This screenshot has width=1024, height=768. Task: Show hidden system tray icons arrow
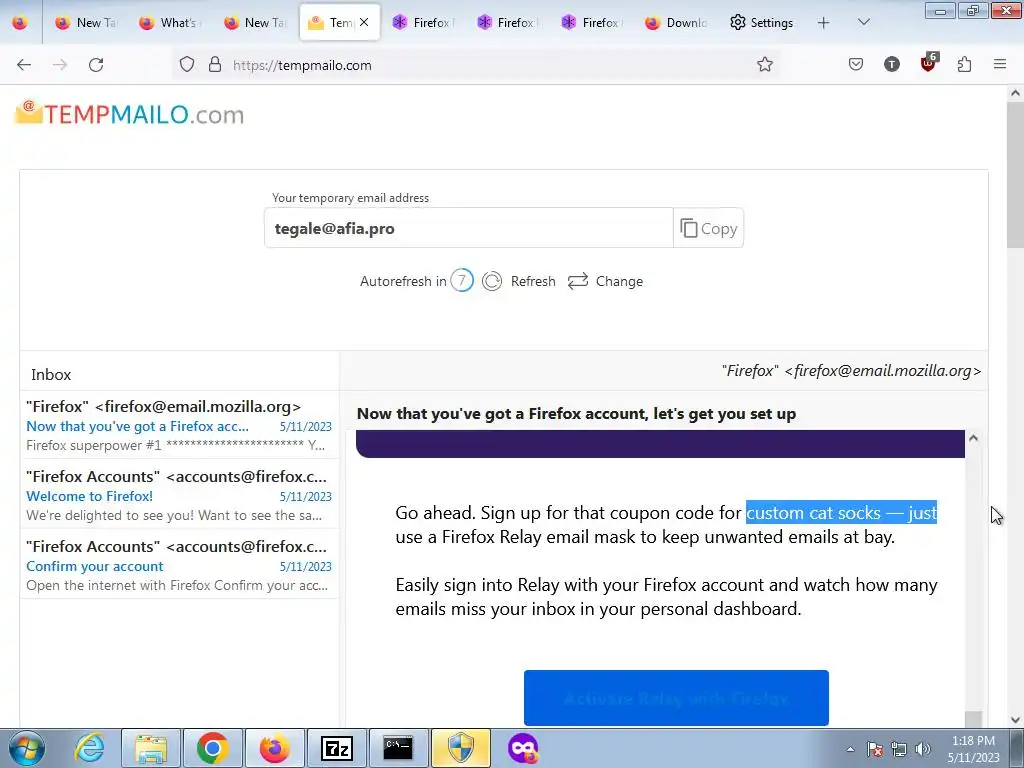click(x=850, y=749)
